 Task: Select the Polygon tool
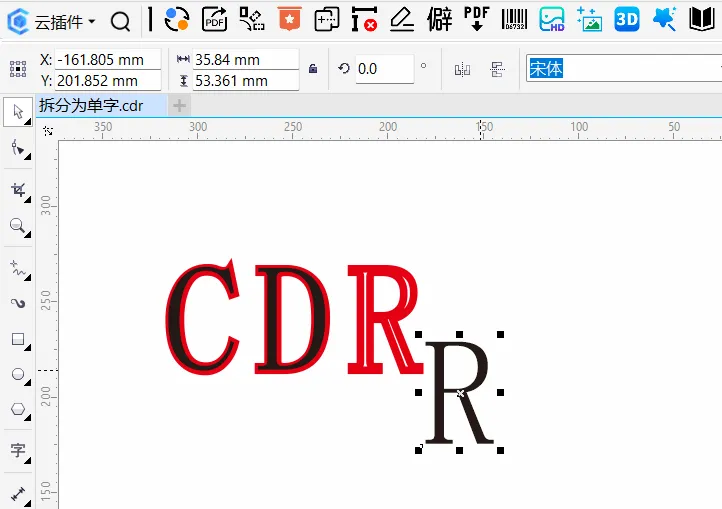(x=18, y=409)
